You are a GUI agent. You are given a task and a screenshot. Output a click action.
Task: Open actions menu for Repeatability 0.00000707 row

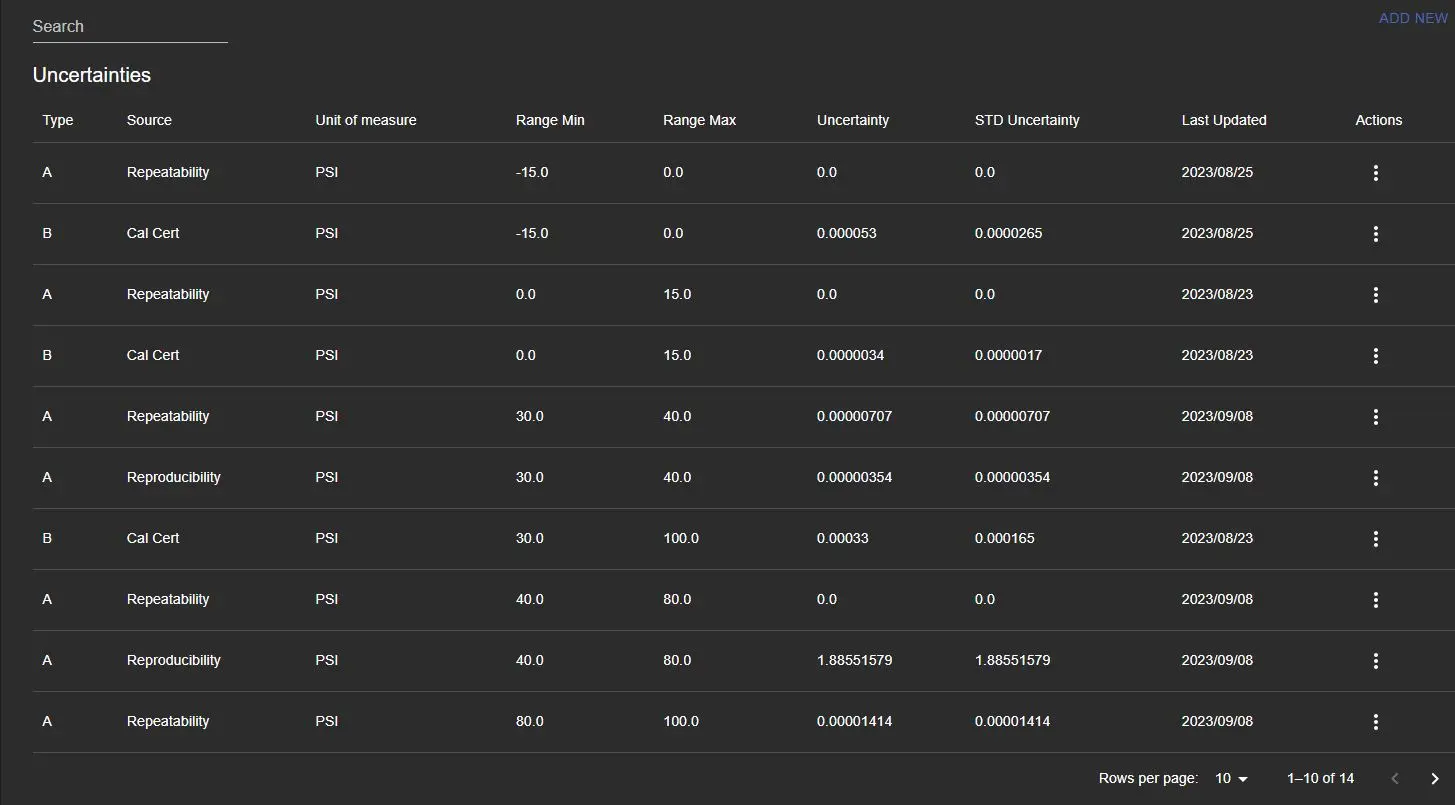[1376, 417]
